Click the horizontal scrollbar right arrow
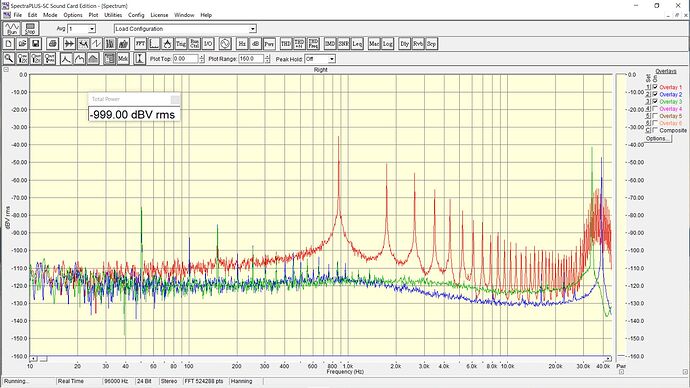This screenshot has width=690, height=388. (609, 359)
